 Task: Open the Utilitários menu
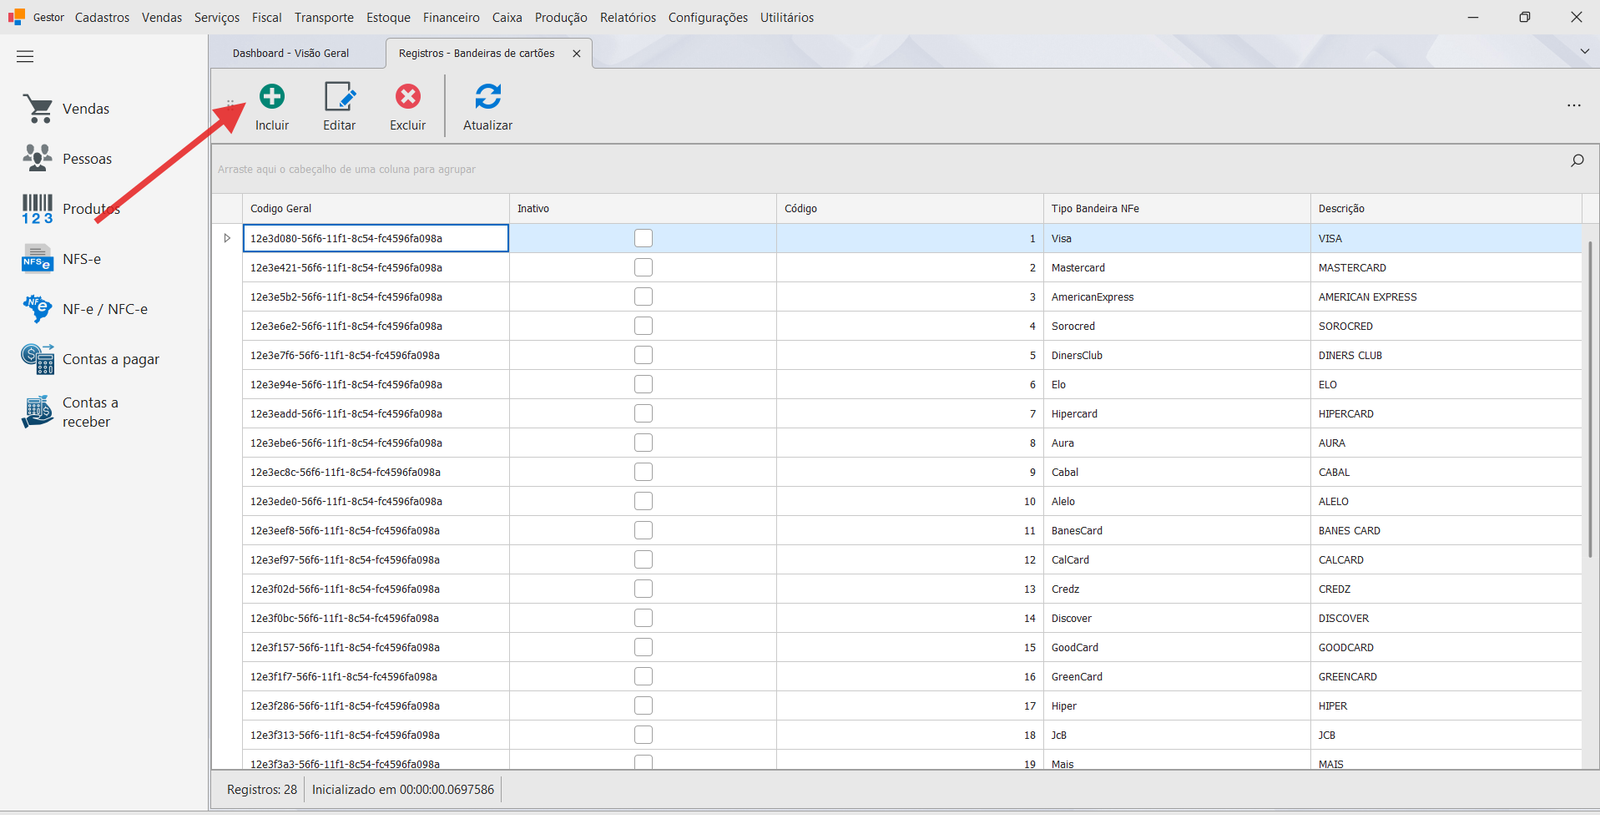[787, 17]
